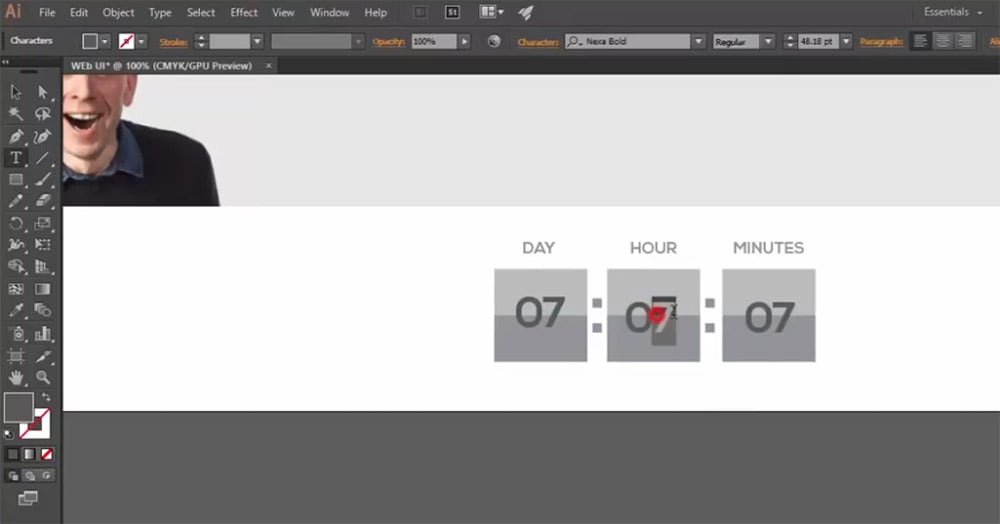Select the Paintbrush tool
Viewport: 1000px width, 524px height.
(x=43, y=180)
